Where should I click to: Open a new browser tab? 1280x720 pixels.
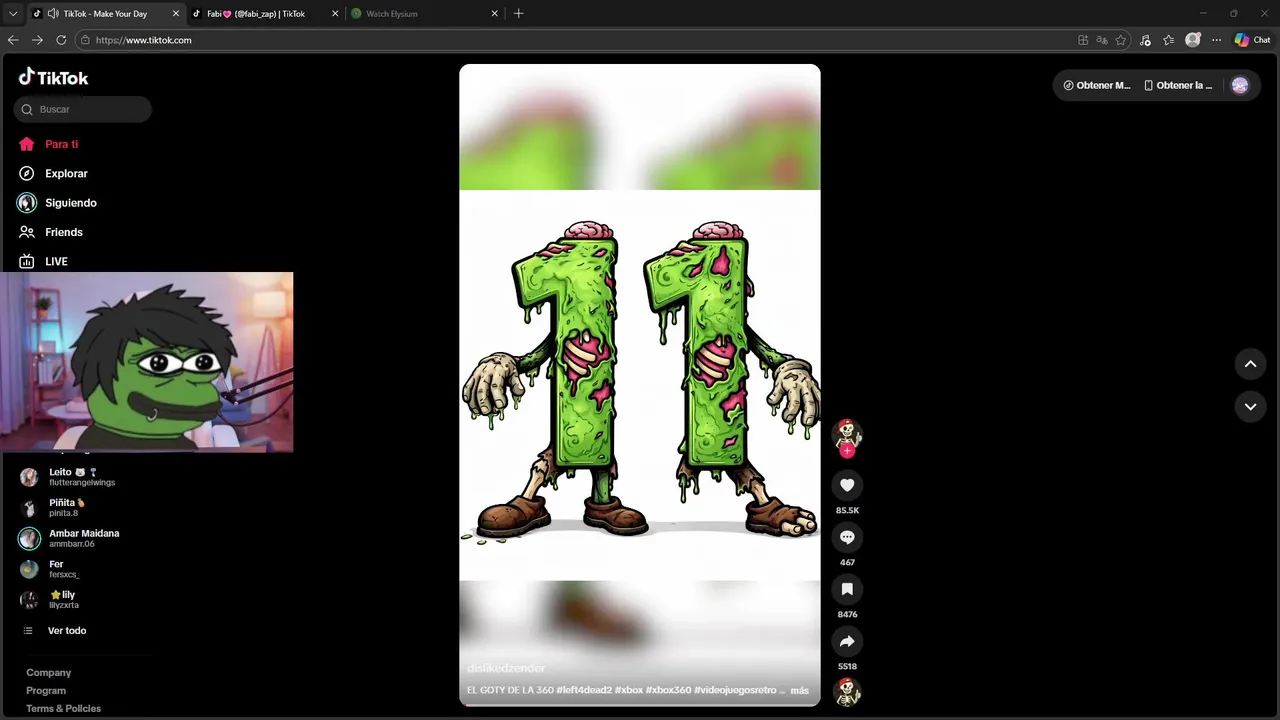pyautogui.click(x=518, y=14)
